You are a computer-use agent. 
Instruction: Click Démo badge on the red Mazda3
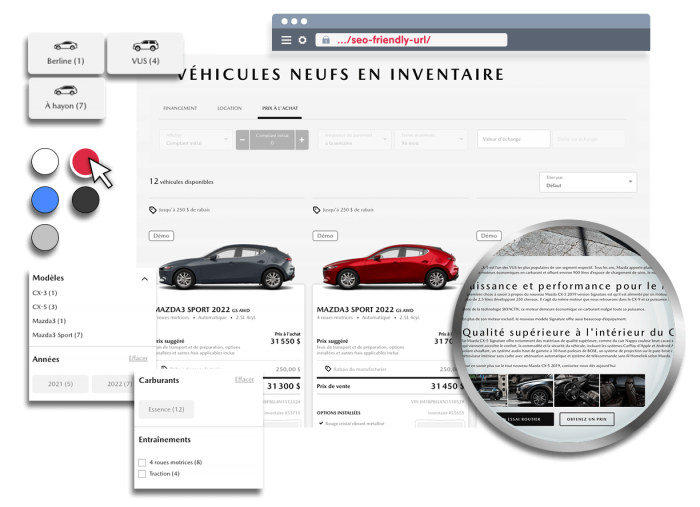coord(325,236)
